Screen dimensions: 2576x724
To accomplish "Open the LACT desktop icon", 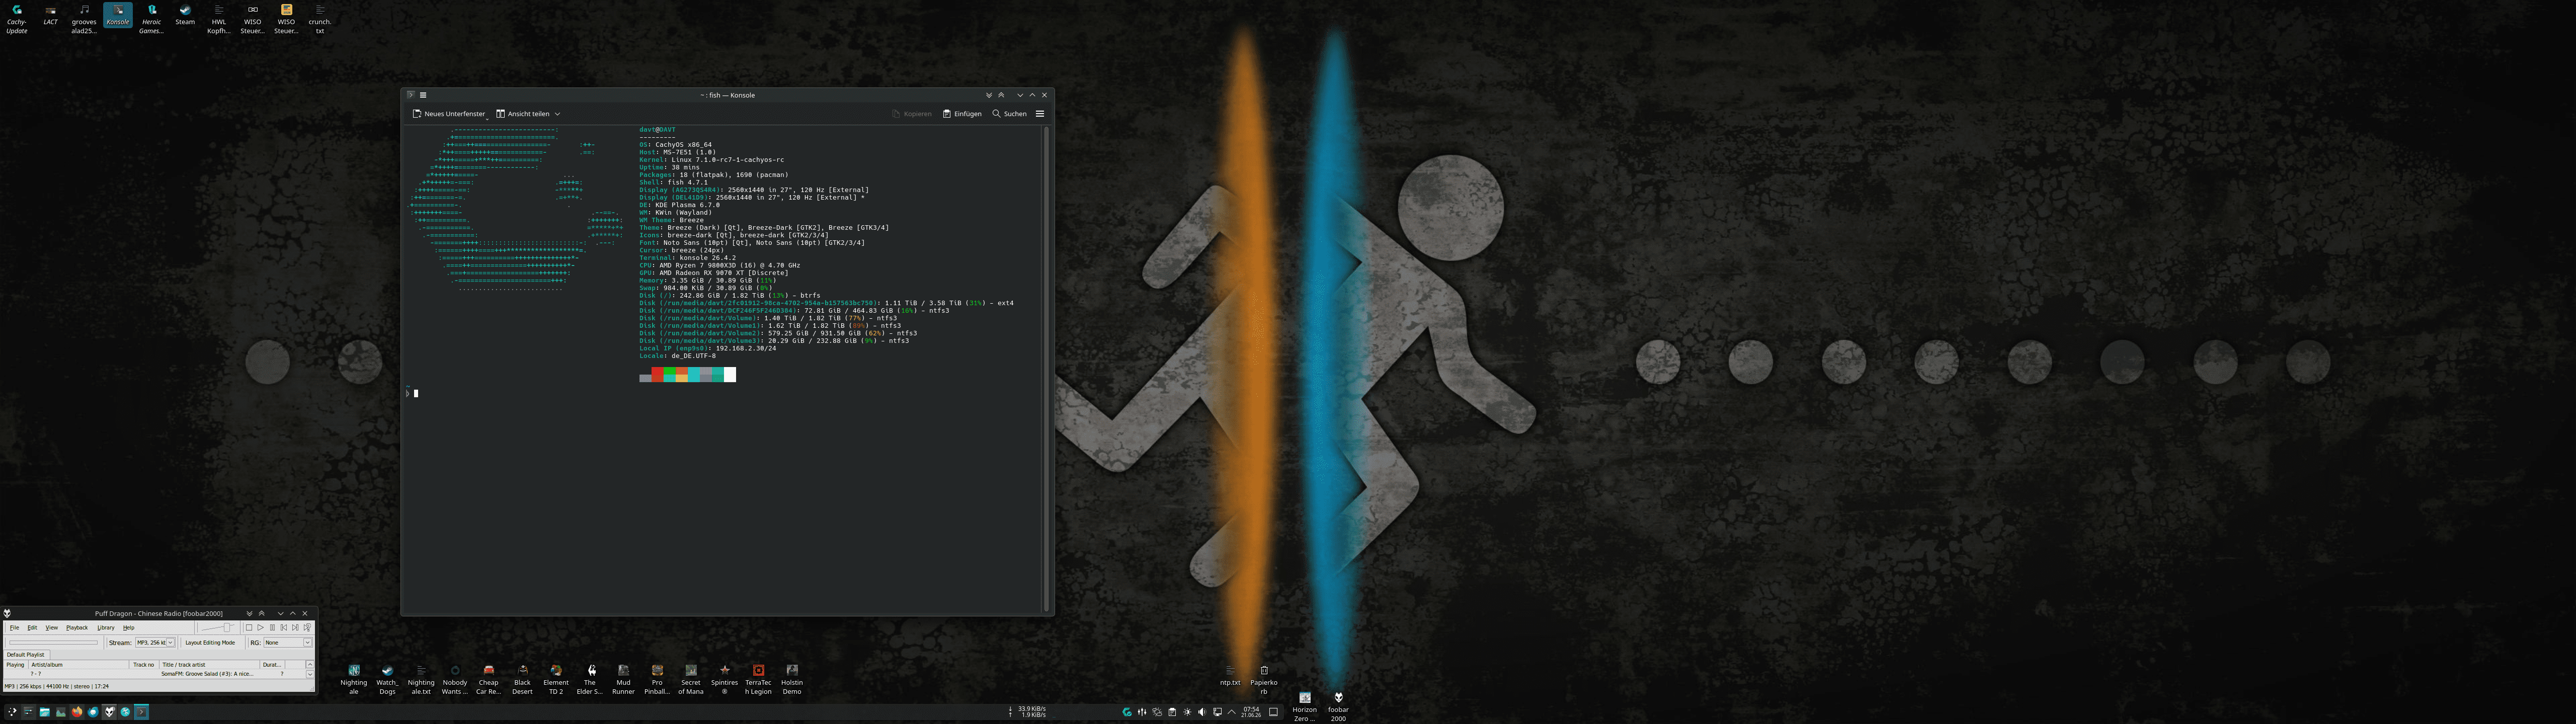I will tap(50, 16).
